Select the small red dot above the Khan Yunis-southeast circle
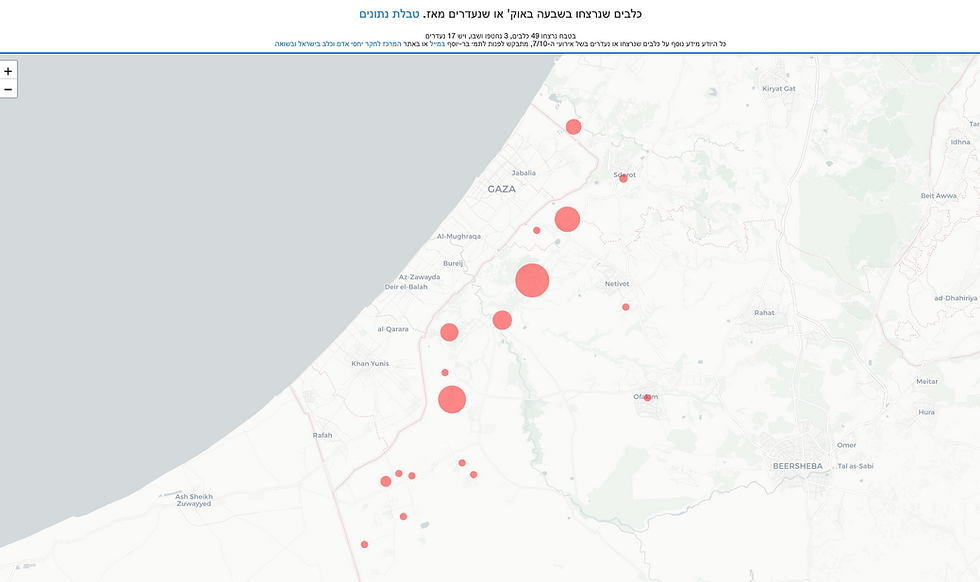Viewport: 980px width, 582px height. (x=445, y=373)
